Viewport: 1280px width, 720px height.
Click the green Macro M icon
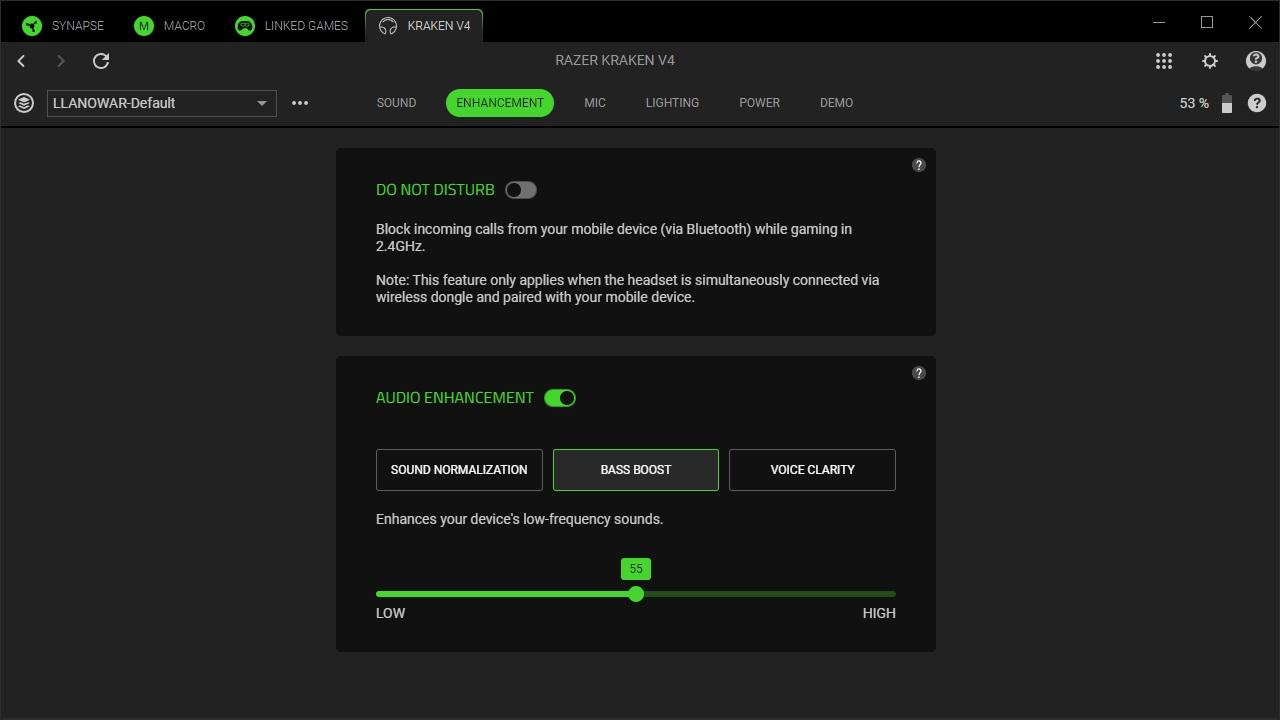coord(144,26)
